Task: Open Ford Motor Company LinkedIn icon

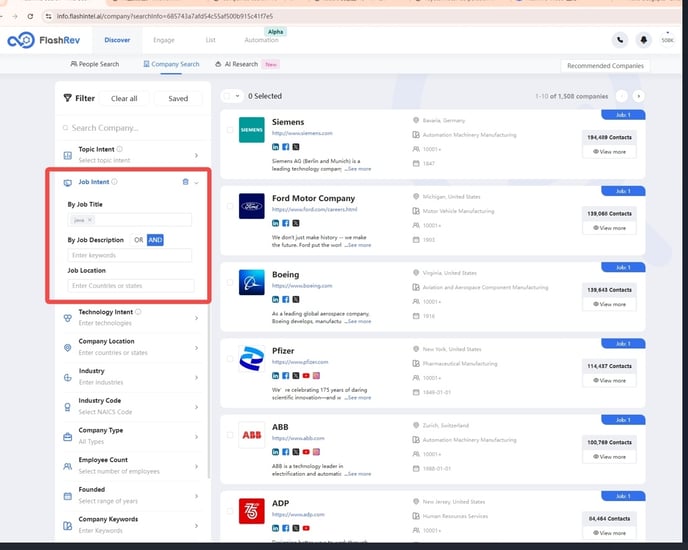Action: pos(276,223)
